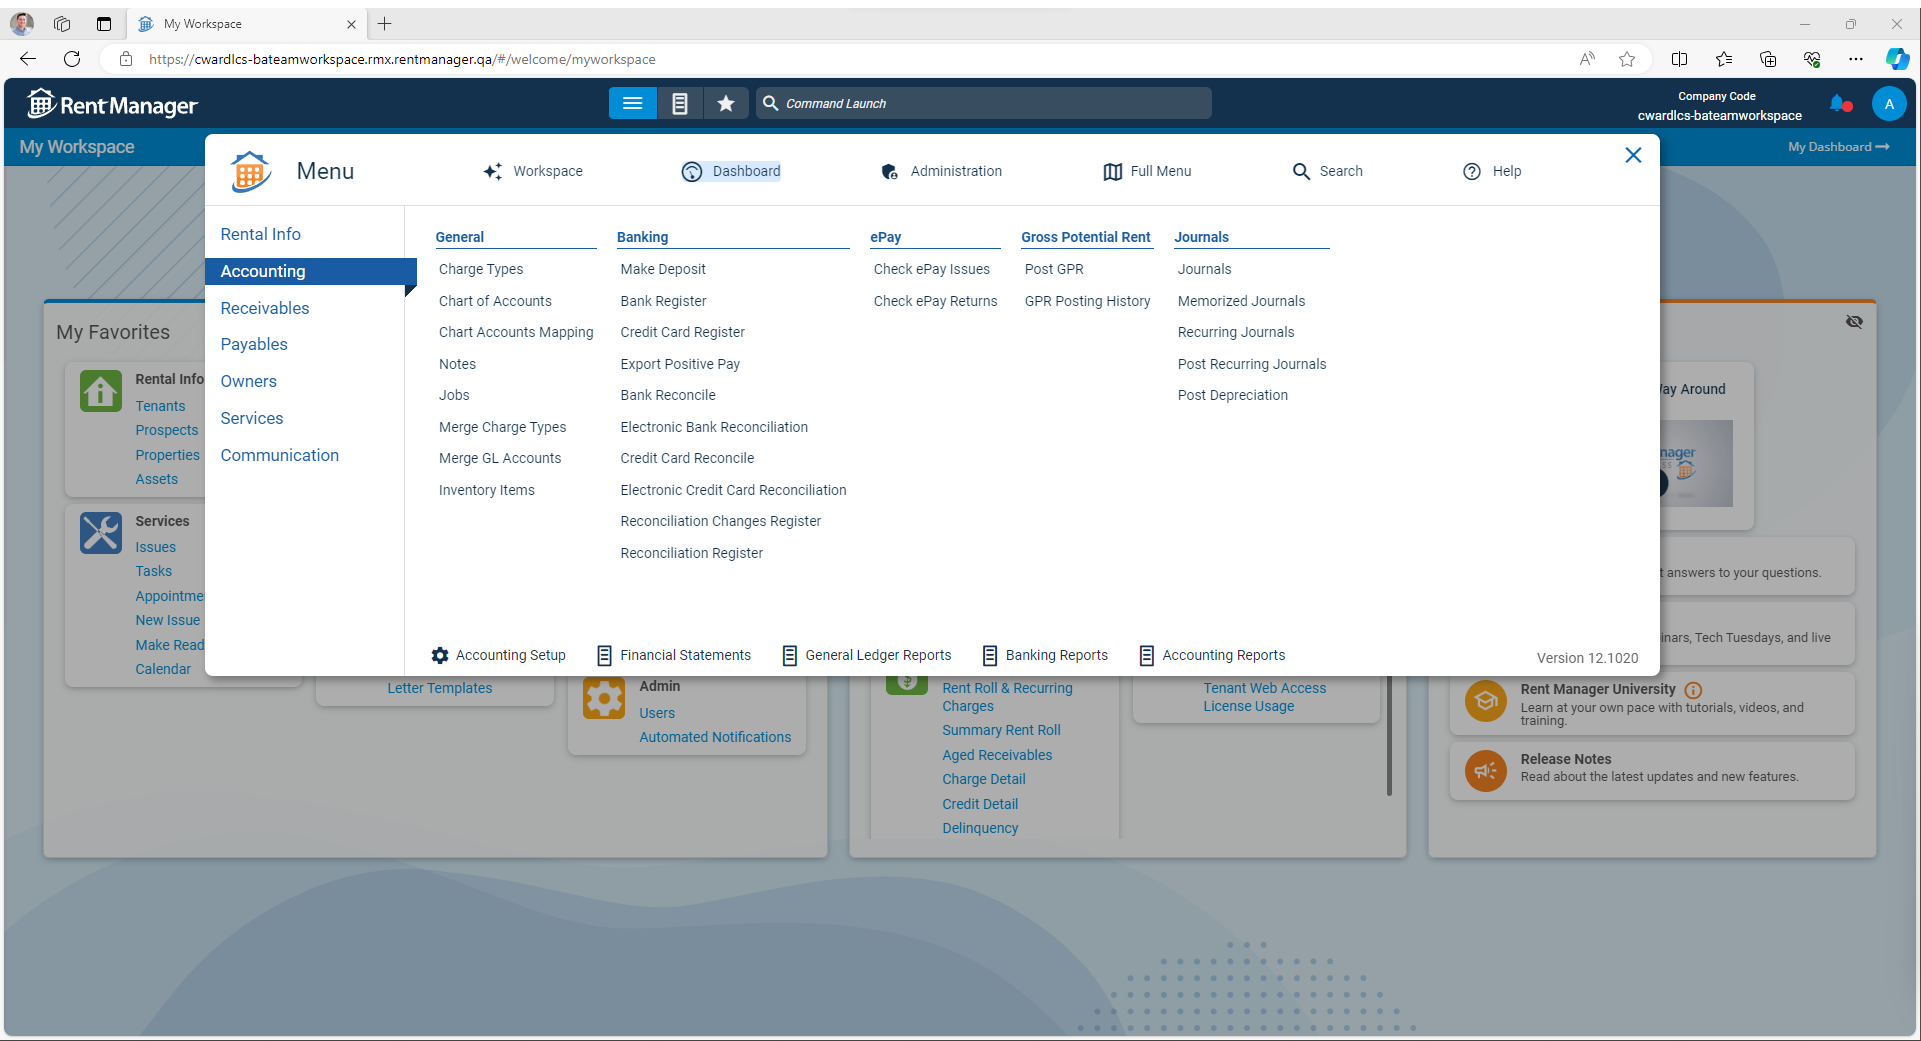Open Reconciliation Register
Image resolution: width=1921 pixels, height=1041 pixels.
tap(691, 553)
